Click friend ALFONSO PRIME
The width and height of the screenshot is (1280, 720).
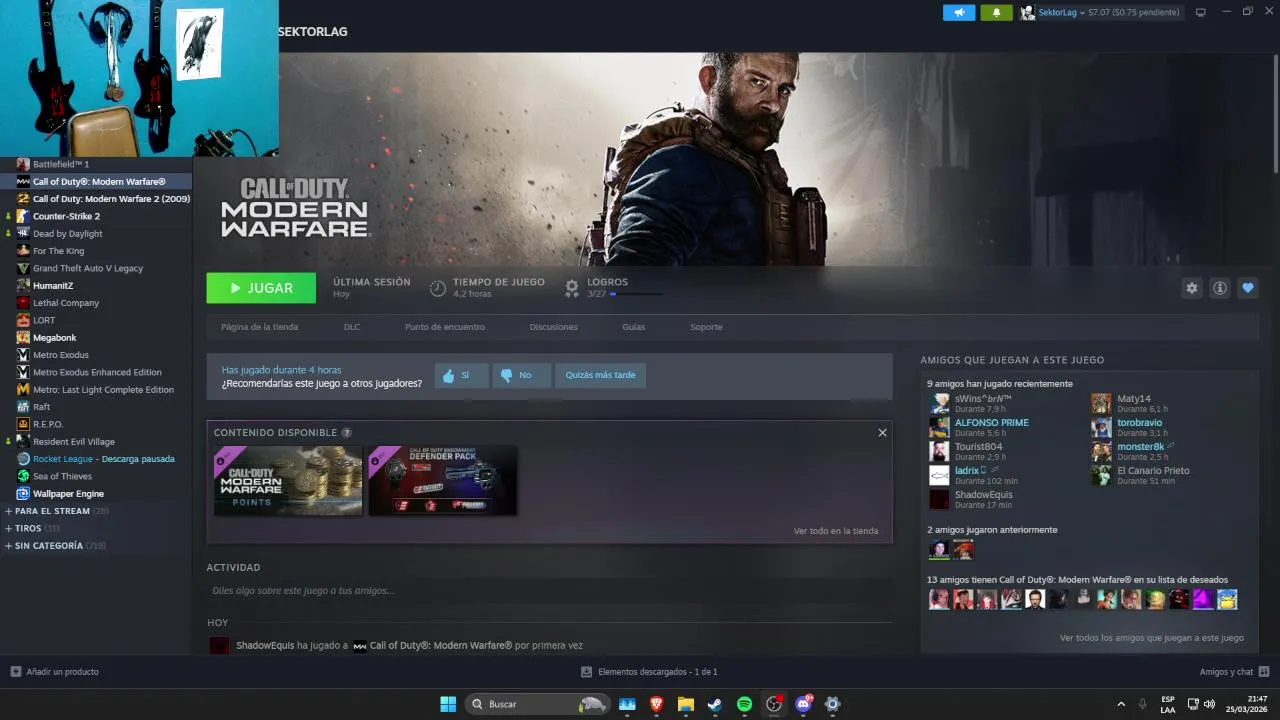[x=991, y=423]
